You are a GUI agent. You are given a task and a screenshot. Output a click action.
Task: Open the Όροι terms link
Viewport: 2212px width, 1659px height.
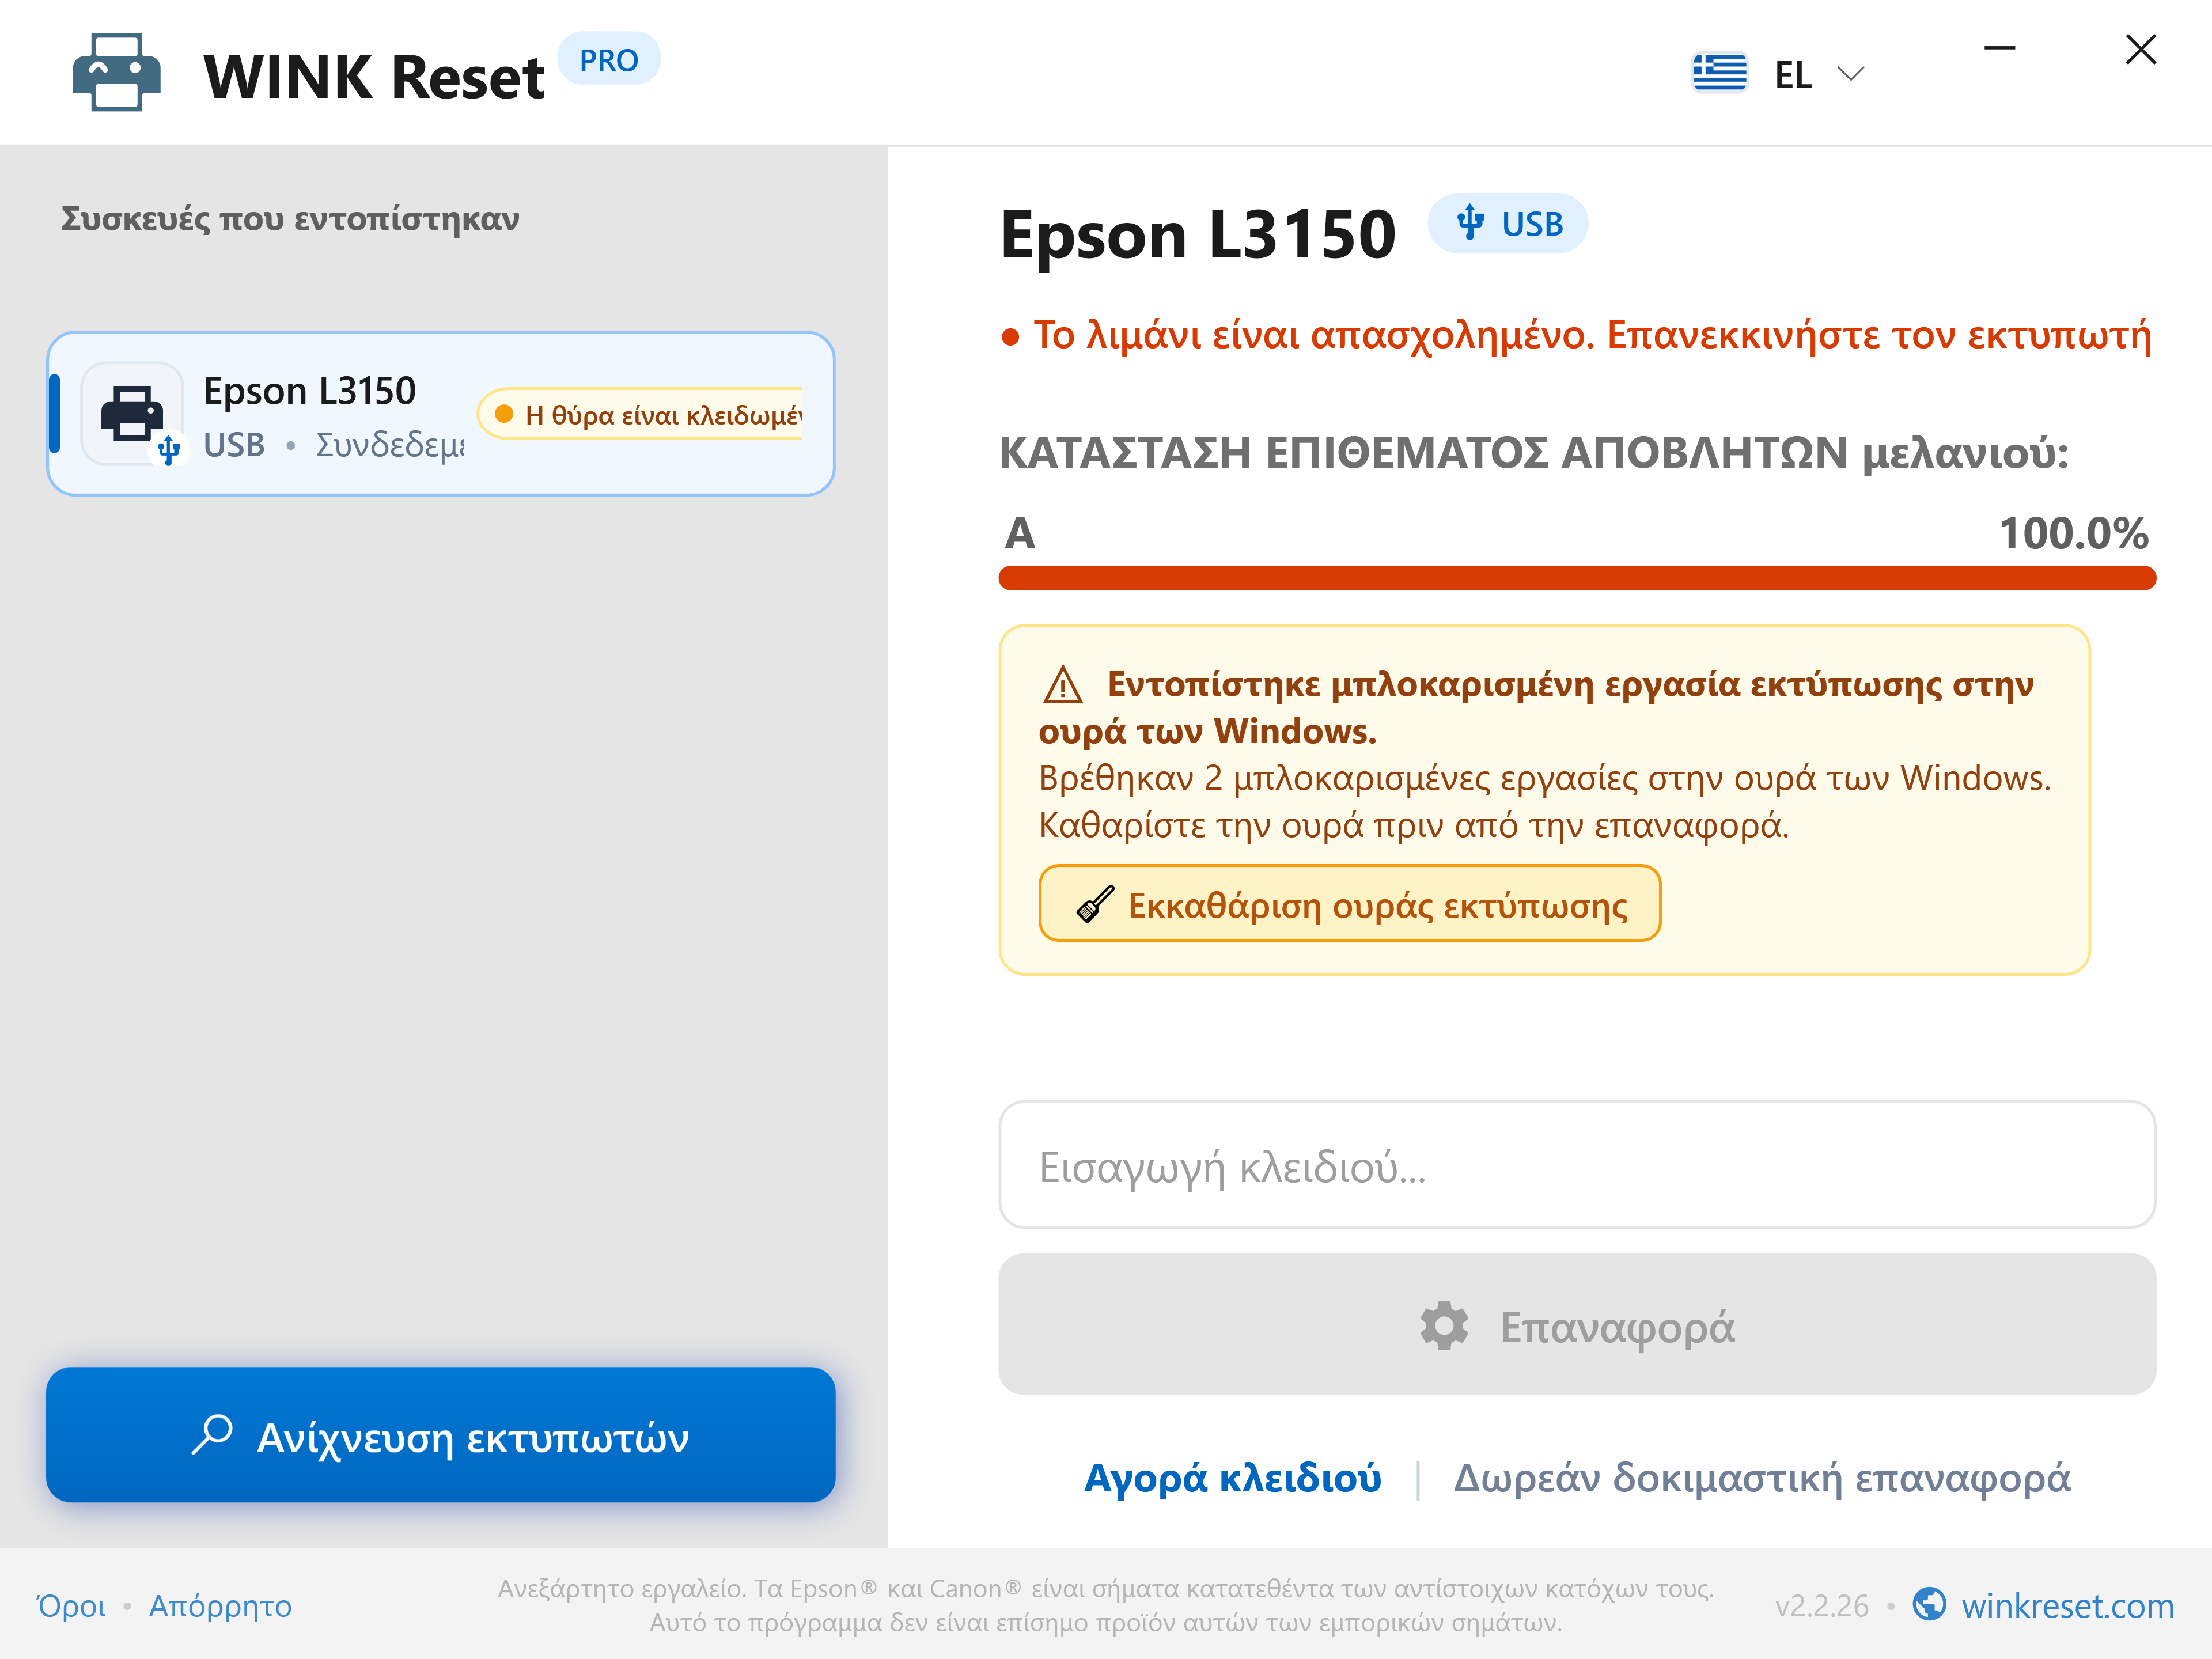71,1606
